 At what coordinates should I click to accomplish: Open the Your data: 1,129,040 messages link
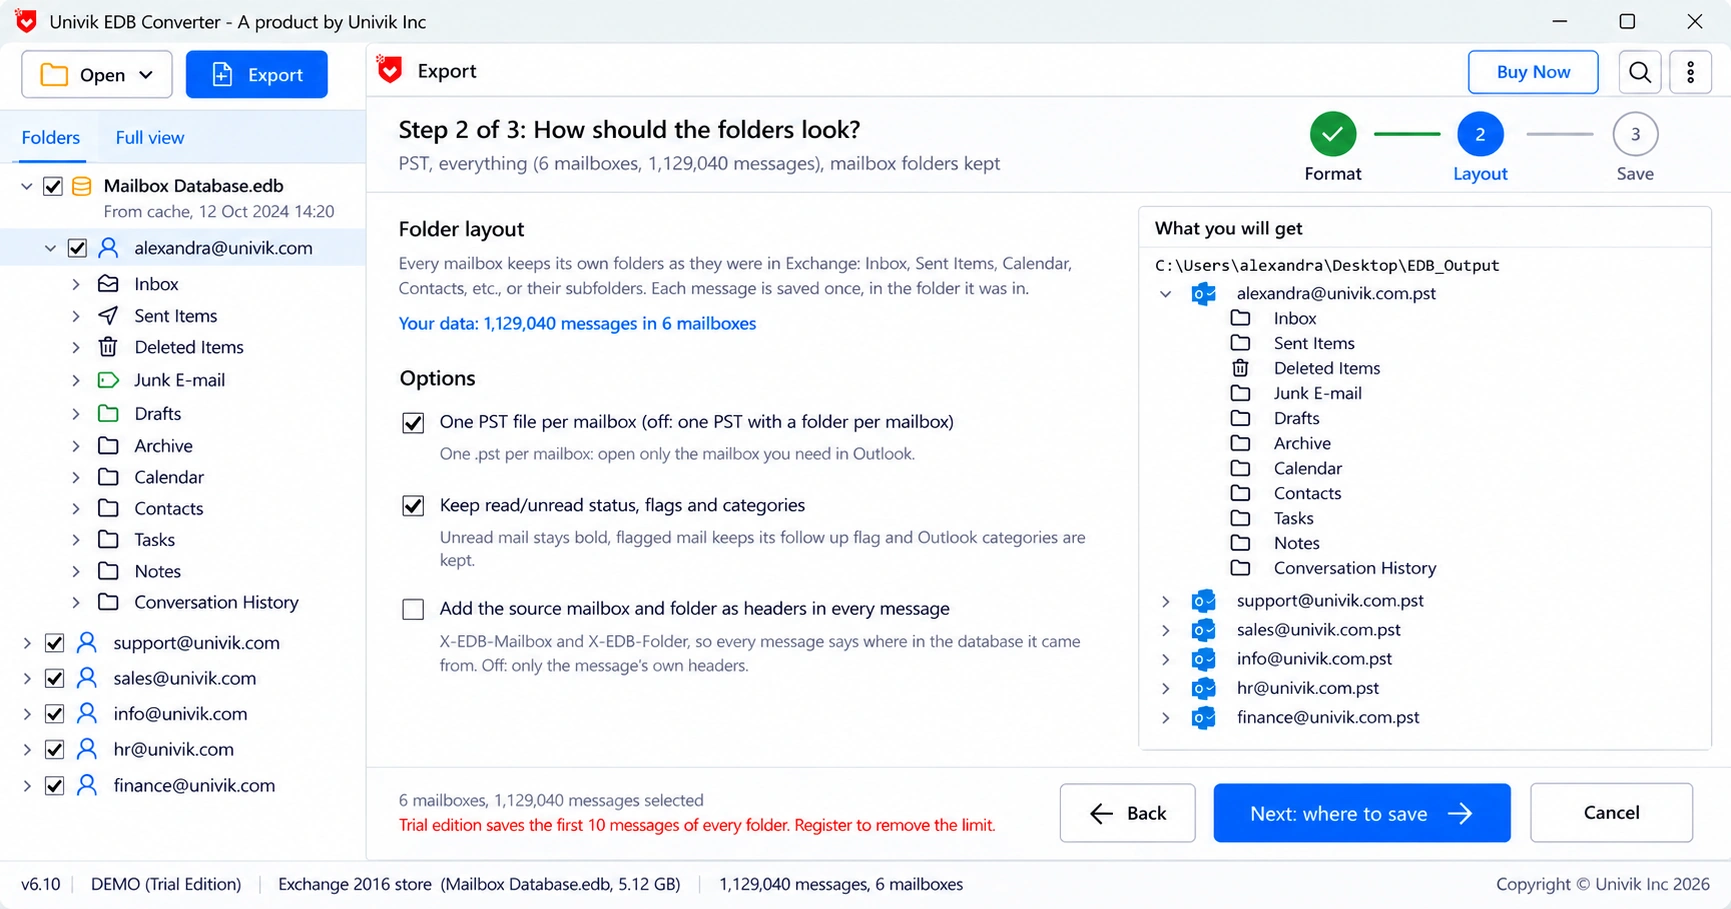577,324
